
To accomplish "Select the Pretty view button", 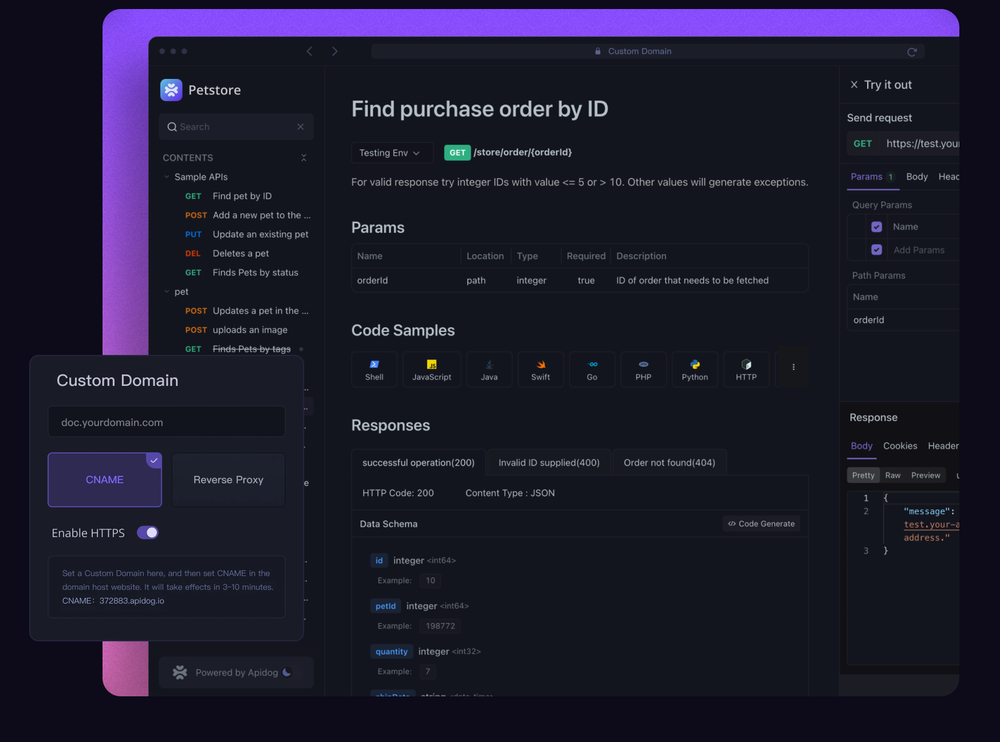I will 863,475.
